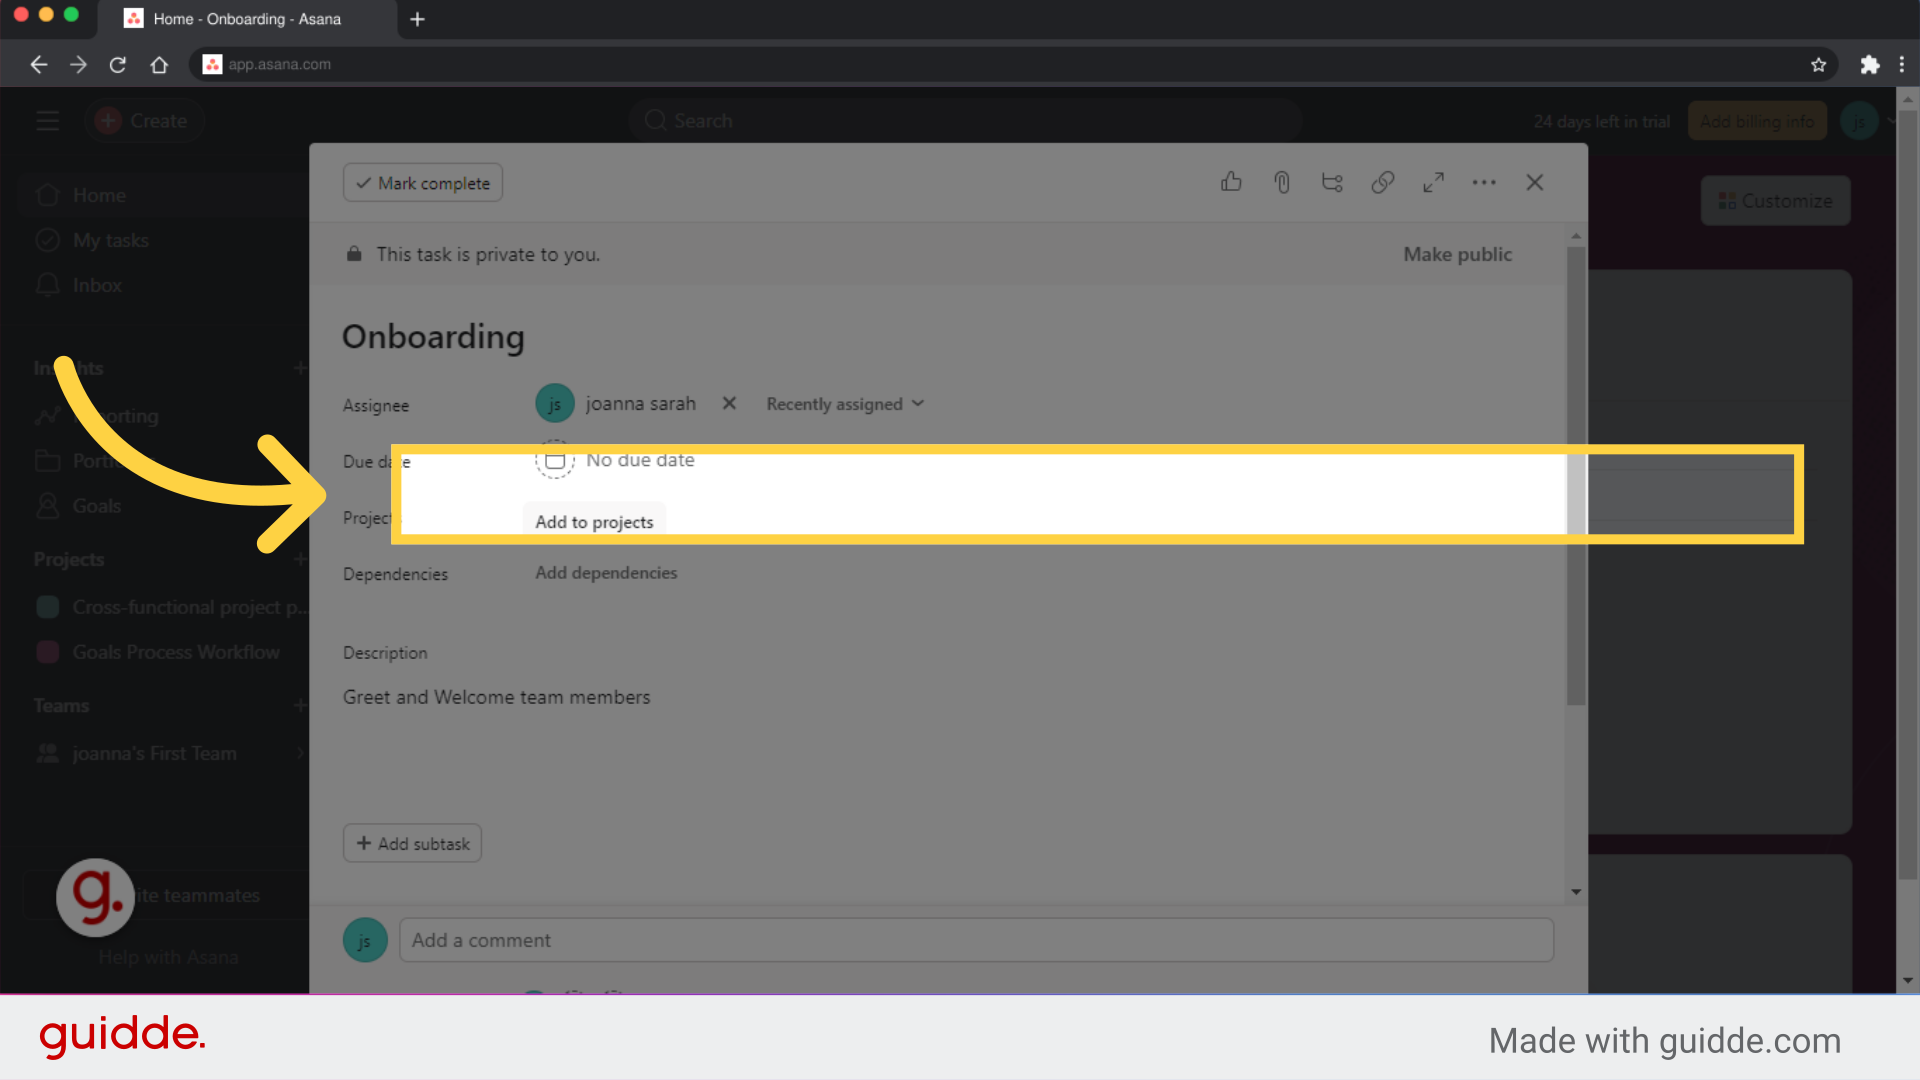Attach a file with the paperclip icon
The image size is (1920, 1080).
1282,182
